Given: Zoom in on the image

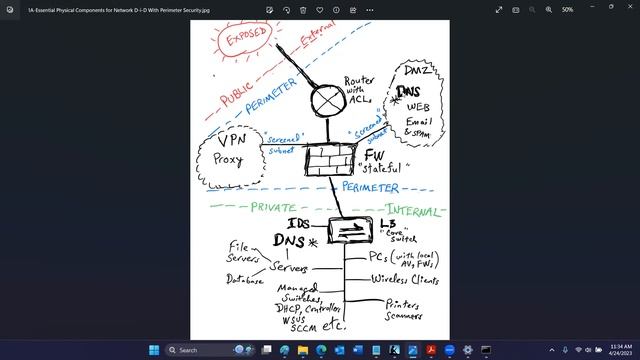Looking at the screenshot, I should [549, 10].
